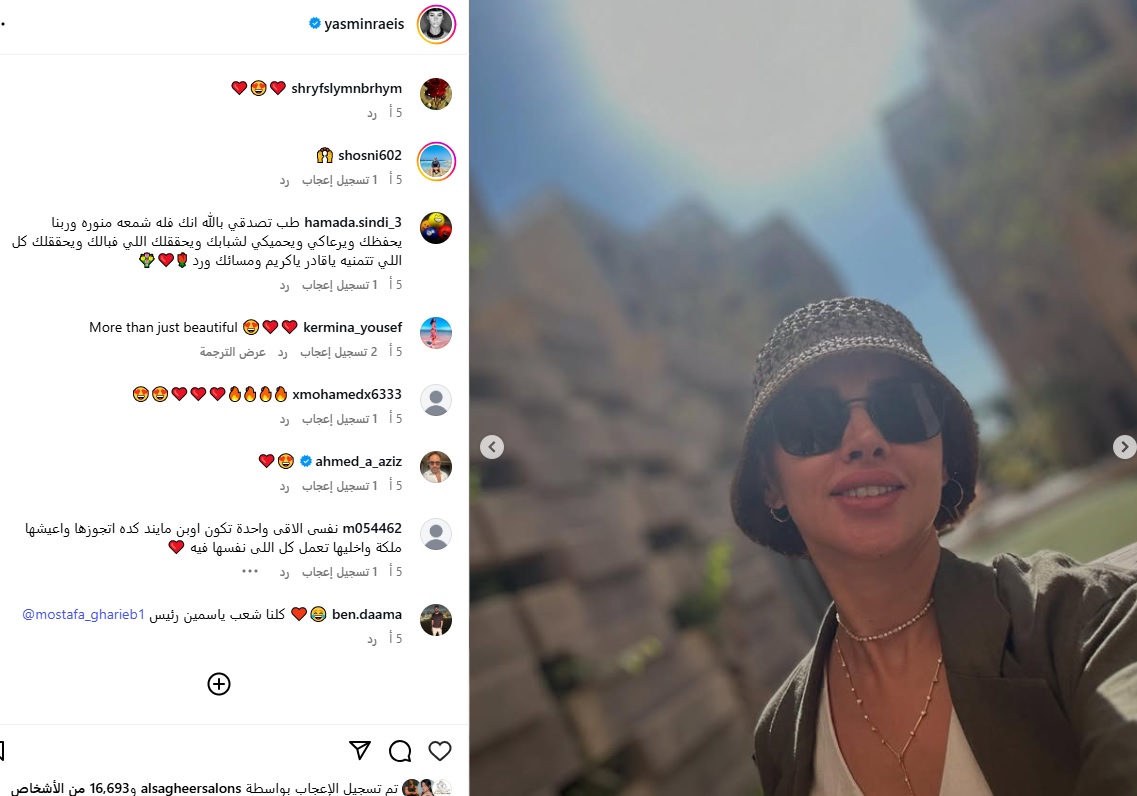The image size is (1137, 796).
Task: Like the post with heart icon
Action: [x=439, y=750]
